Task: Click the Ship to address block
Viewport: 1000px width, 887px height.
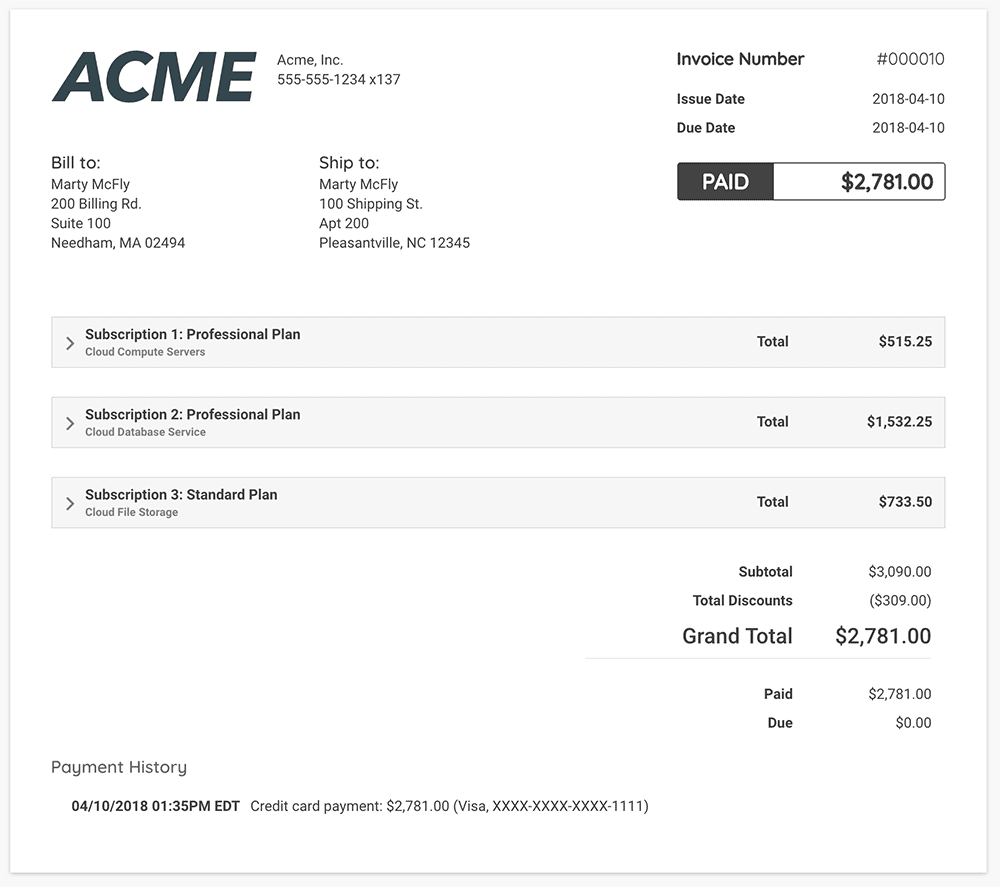Action: 394,203
